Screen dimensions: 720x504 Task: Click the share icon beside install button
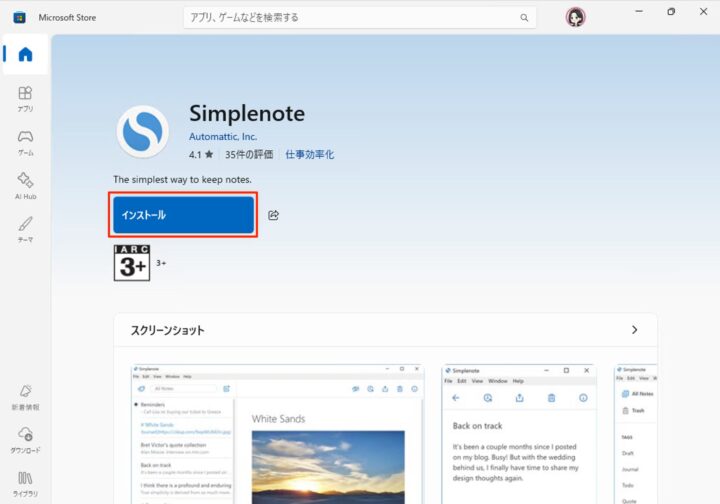point(274,215)
